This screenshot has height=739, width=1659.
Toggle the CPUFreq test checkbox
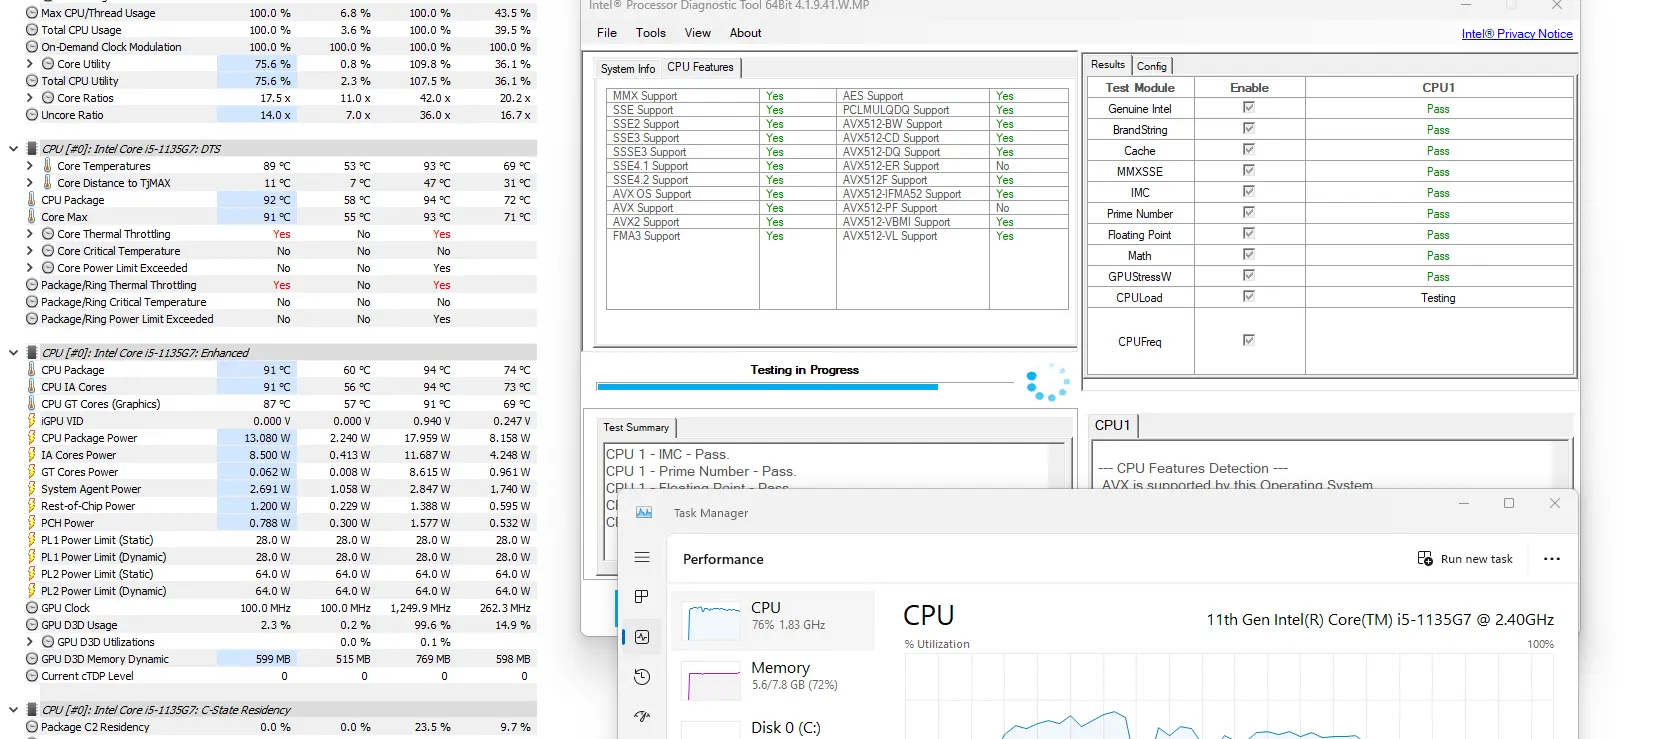(x=1249, y=341)
